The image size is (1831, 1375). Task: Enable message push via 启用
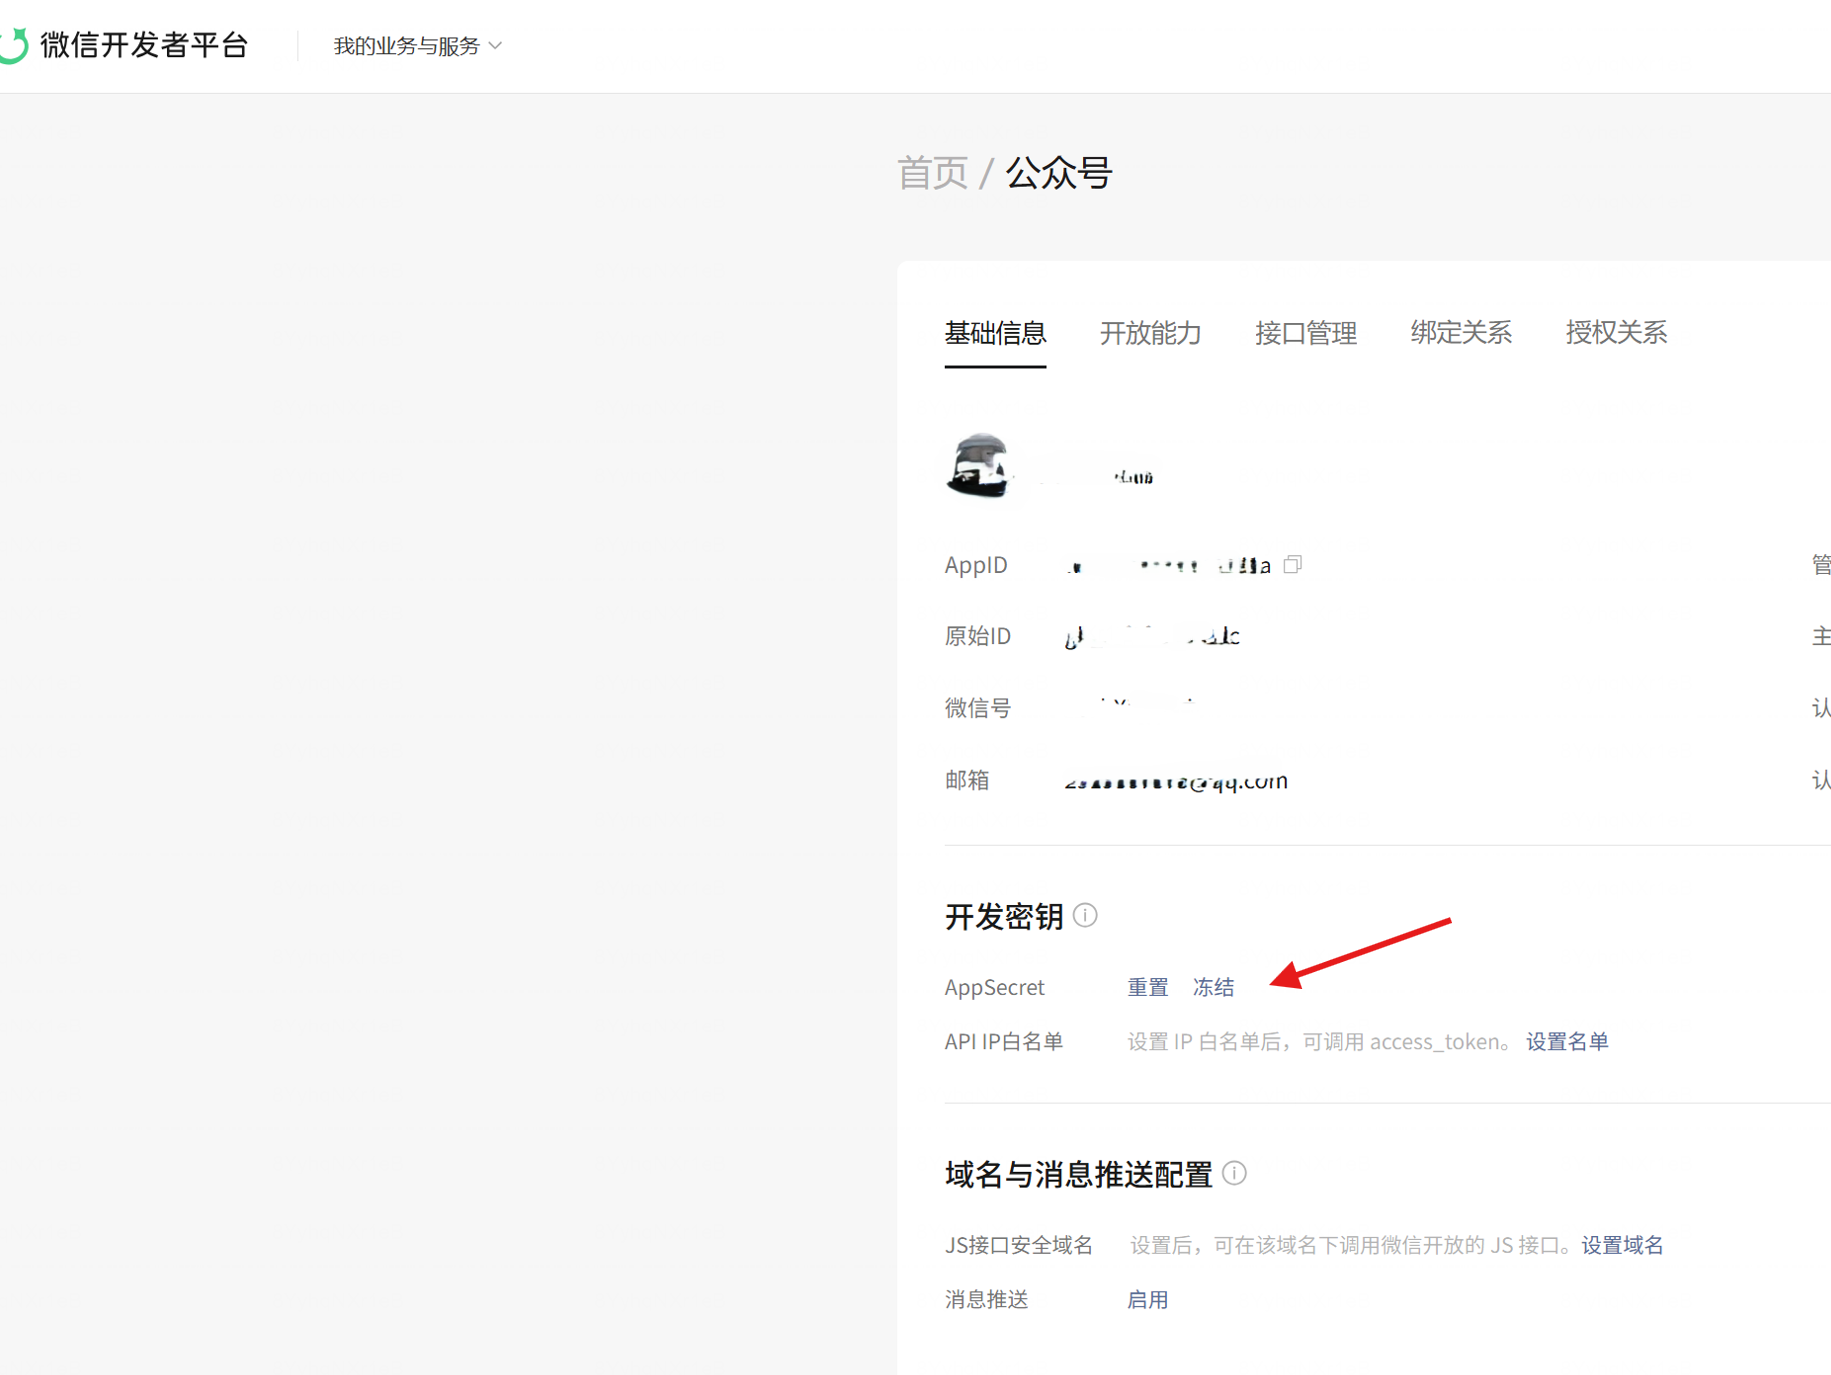coord(1148,1299)
